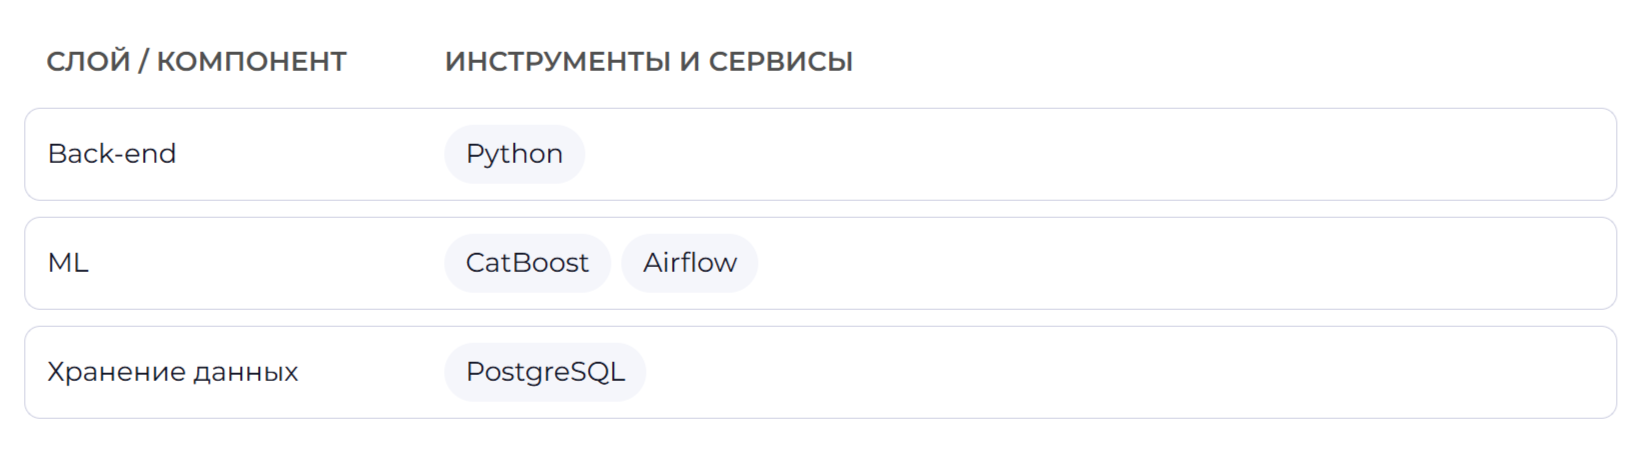Click the Python tag
Viewport: 1646px width, 456px height.
tap(514, 154)
